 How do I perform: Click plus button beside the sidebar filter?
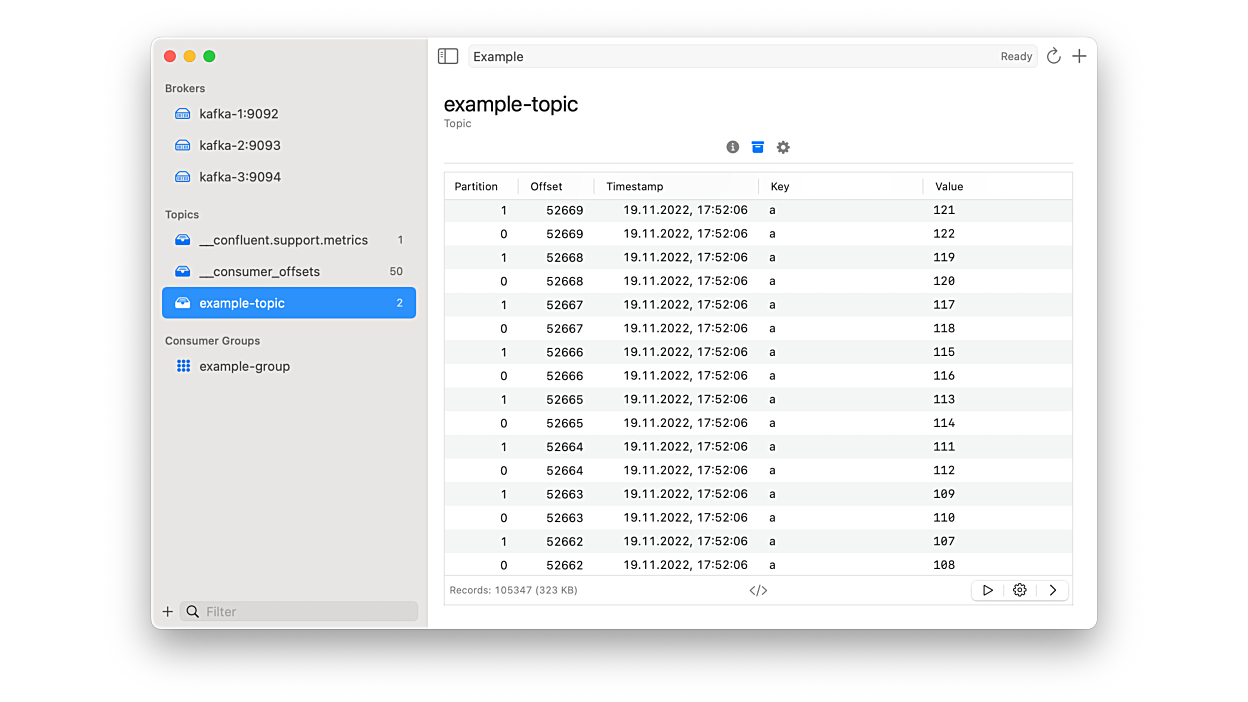tap(167, 611)
